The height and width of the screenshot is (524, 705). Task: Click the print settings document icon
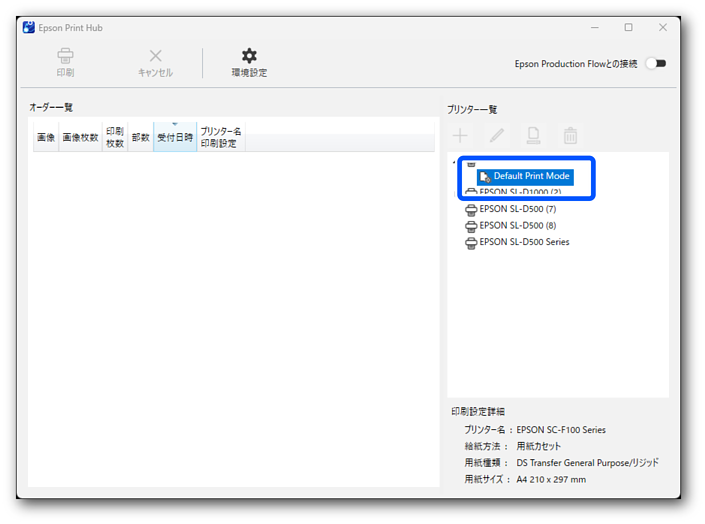pyautogui.click(x=534, y=136)
